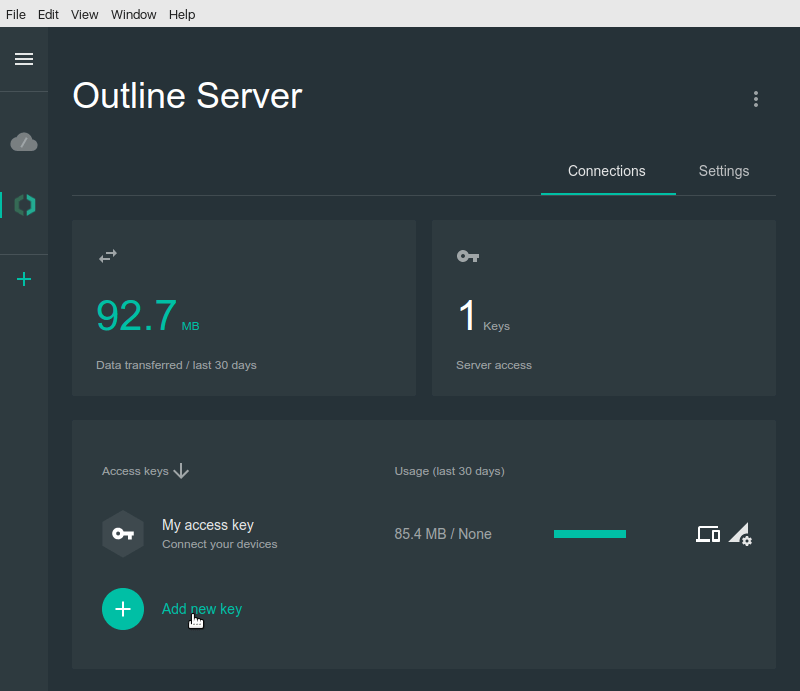Open the Edit menu
The height and width of the screenshot is (691, 800).
point(48,14)
